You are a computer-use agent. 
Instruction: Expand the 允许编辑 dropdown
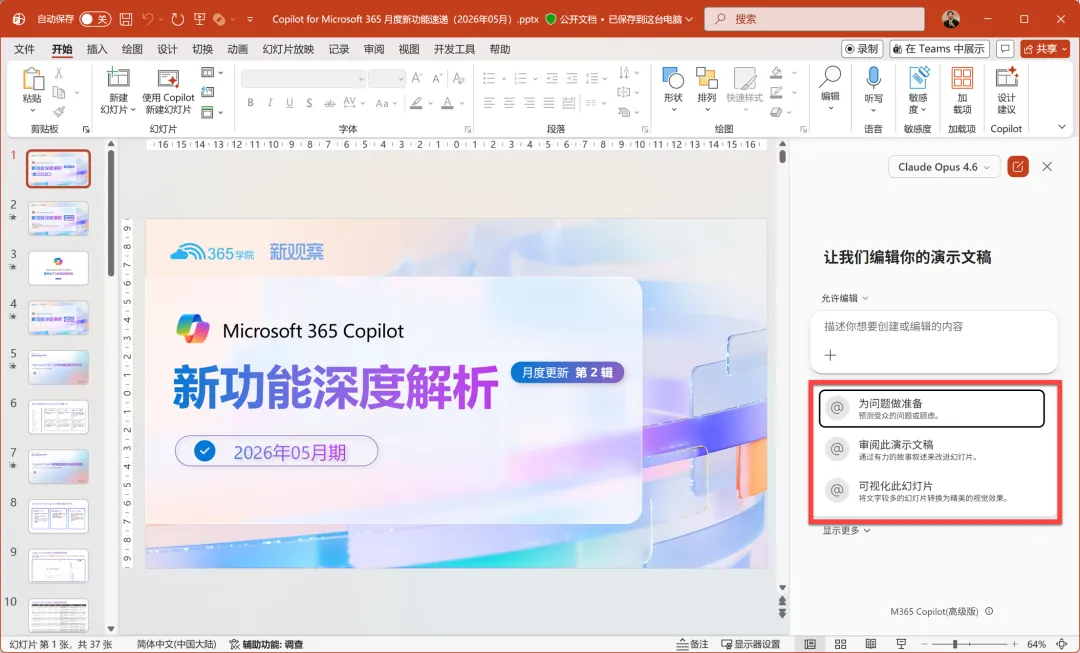pyautogui.click(x=844, y=298)
